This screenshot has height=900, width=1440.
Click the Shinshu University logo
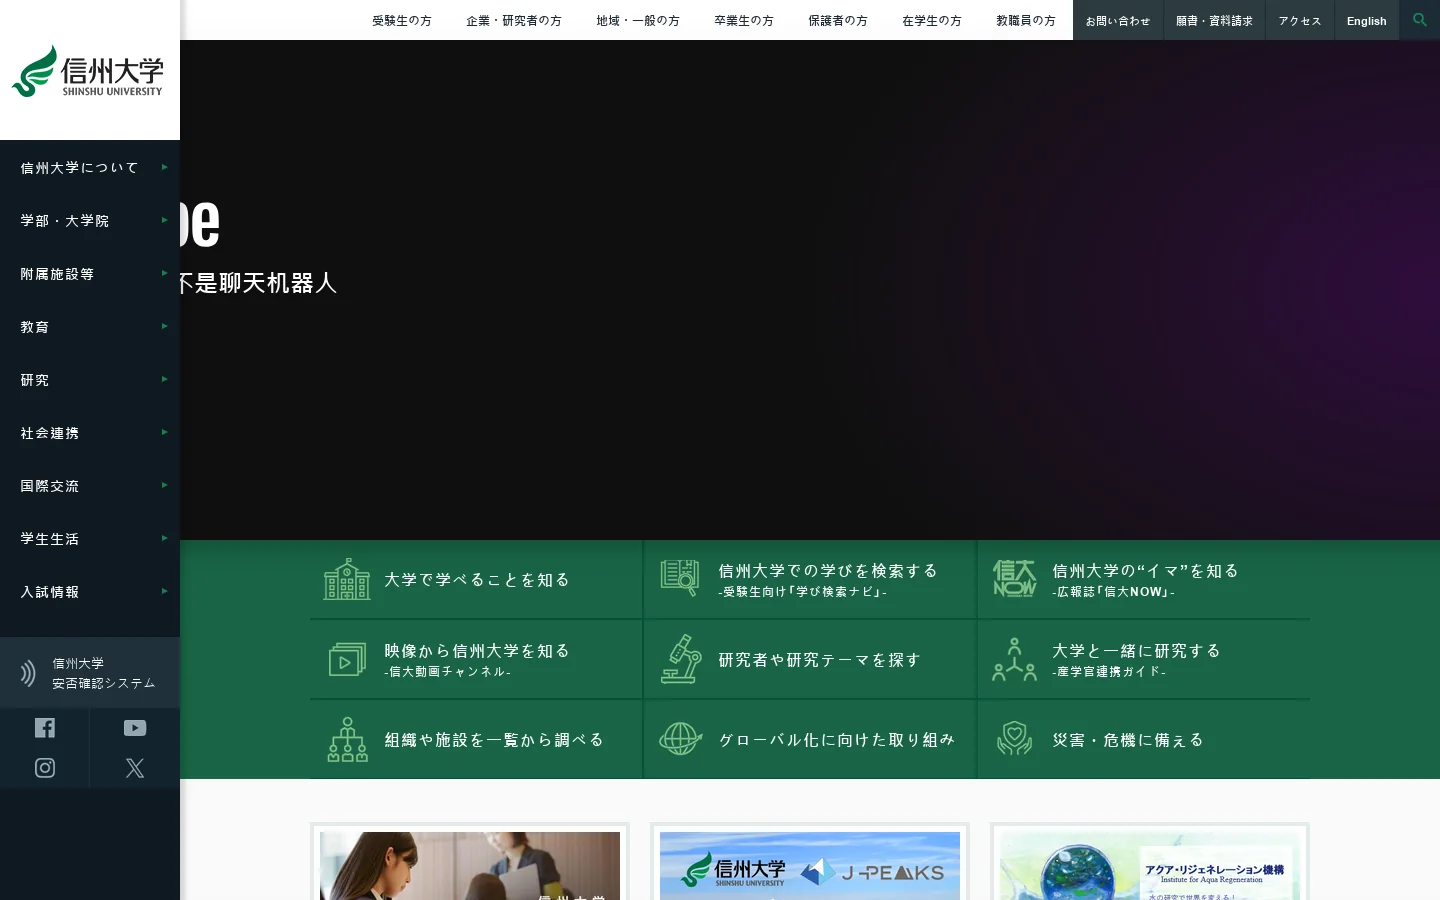[88, 71]
